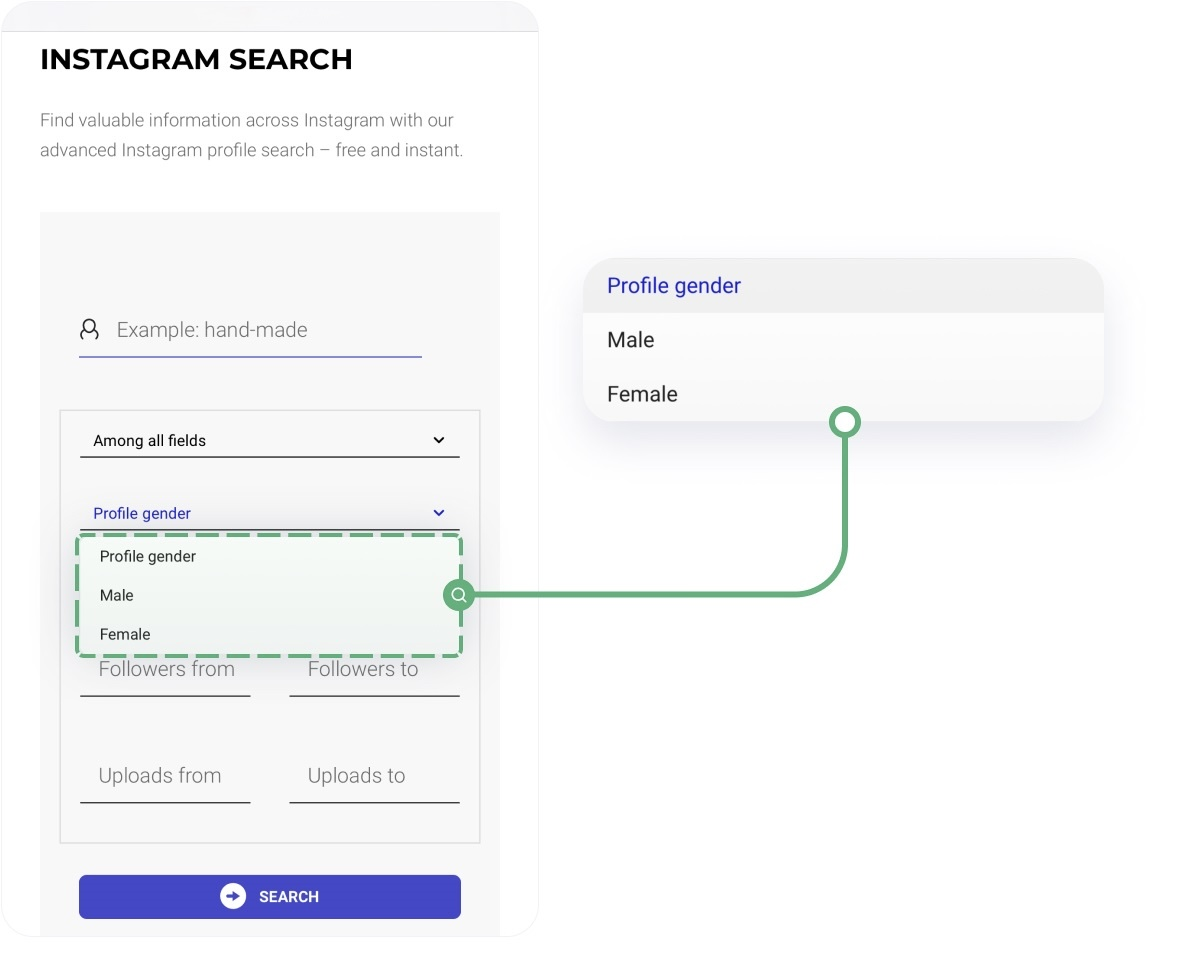This screenshot has height=961, width=1200.
Task: Select the Profile gender option in the dropdown
Action: point(147,556)
